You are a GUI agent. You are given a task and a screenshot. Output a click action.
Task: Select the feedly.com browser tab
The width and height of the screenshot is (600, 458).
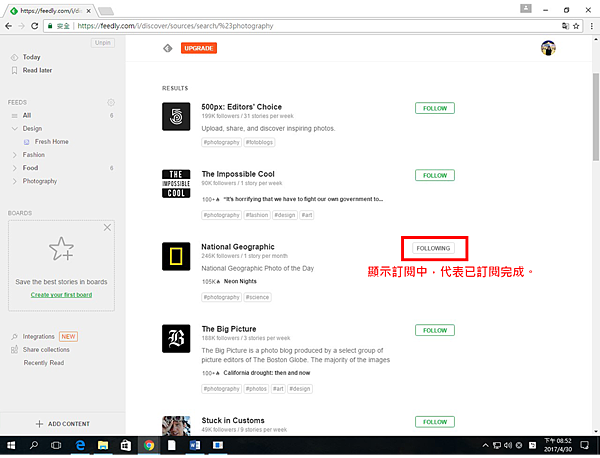pos(51,11)
